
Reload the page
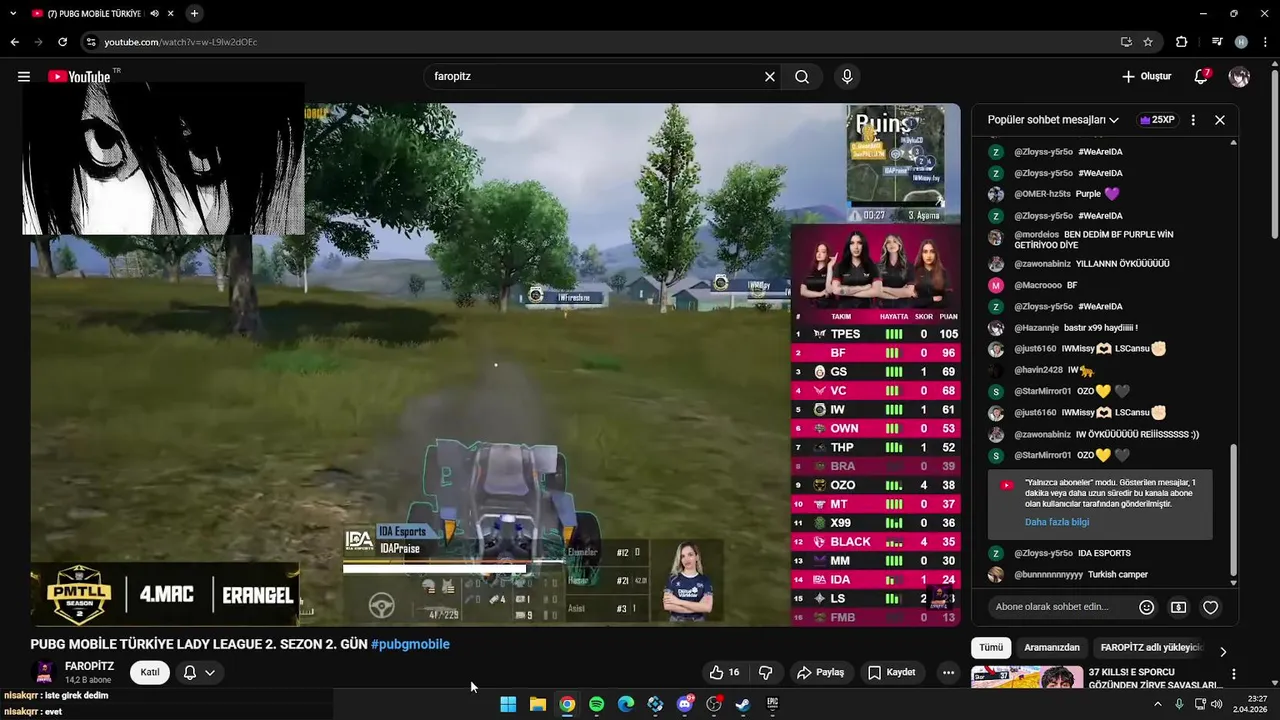(63, 42)
